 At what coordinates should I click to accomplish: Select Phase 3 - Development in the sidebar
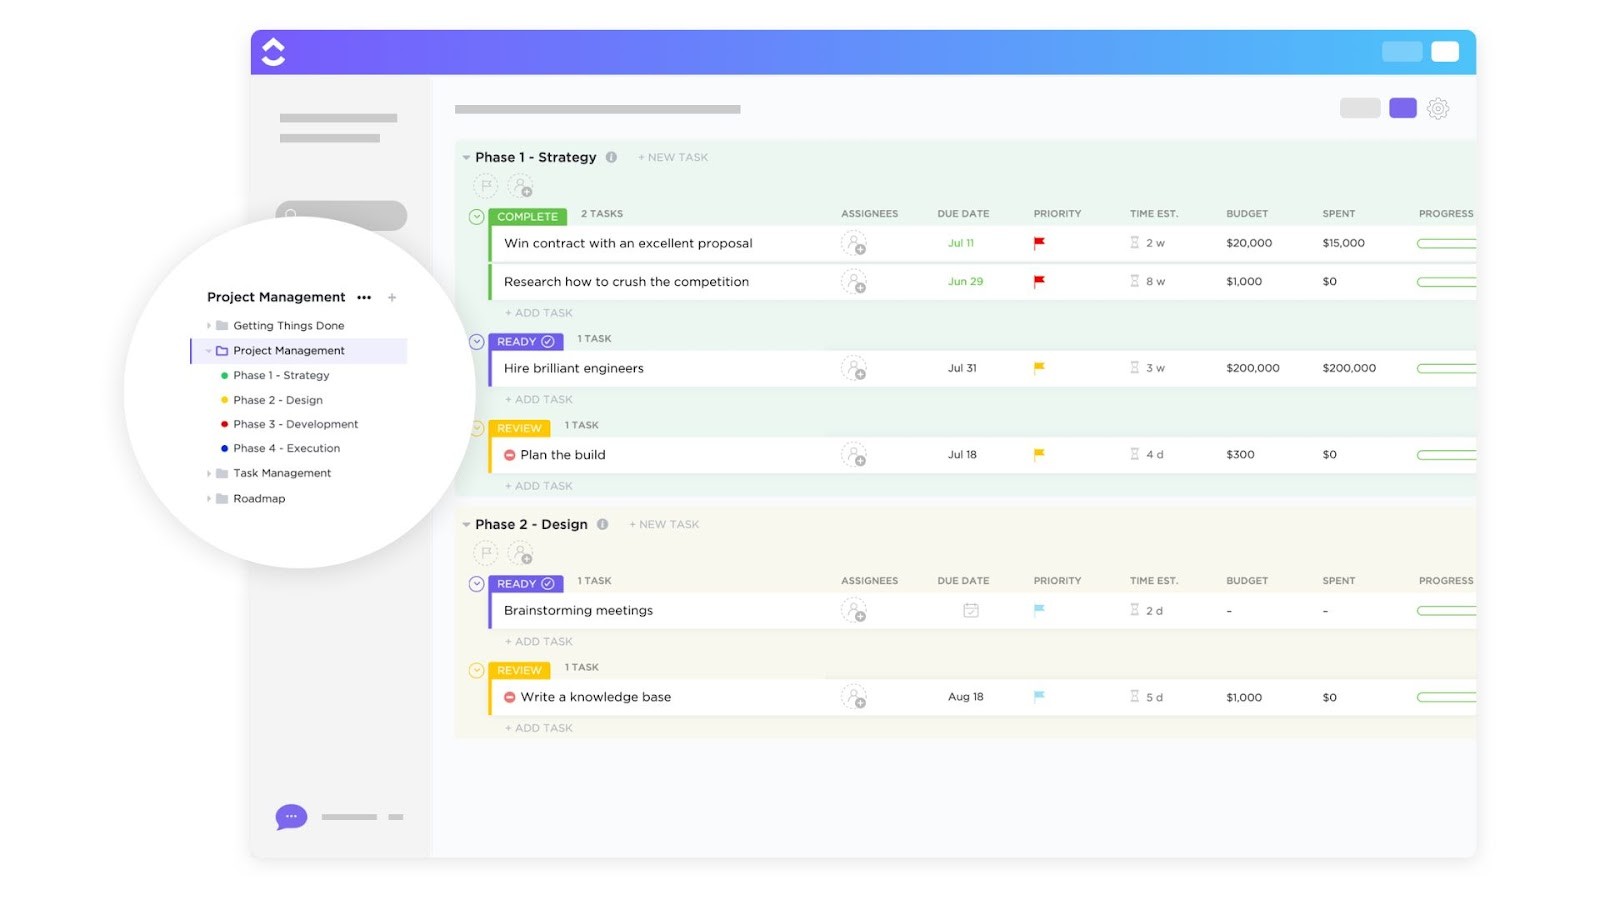click(x=294, y=423)
